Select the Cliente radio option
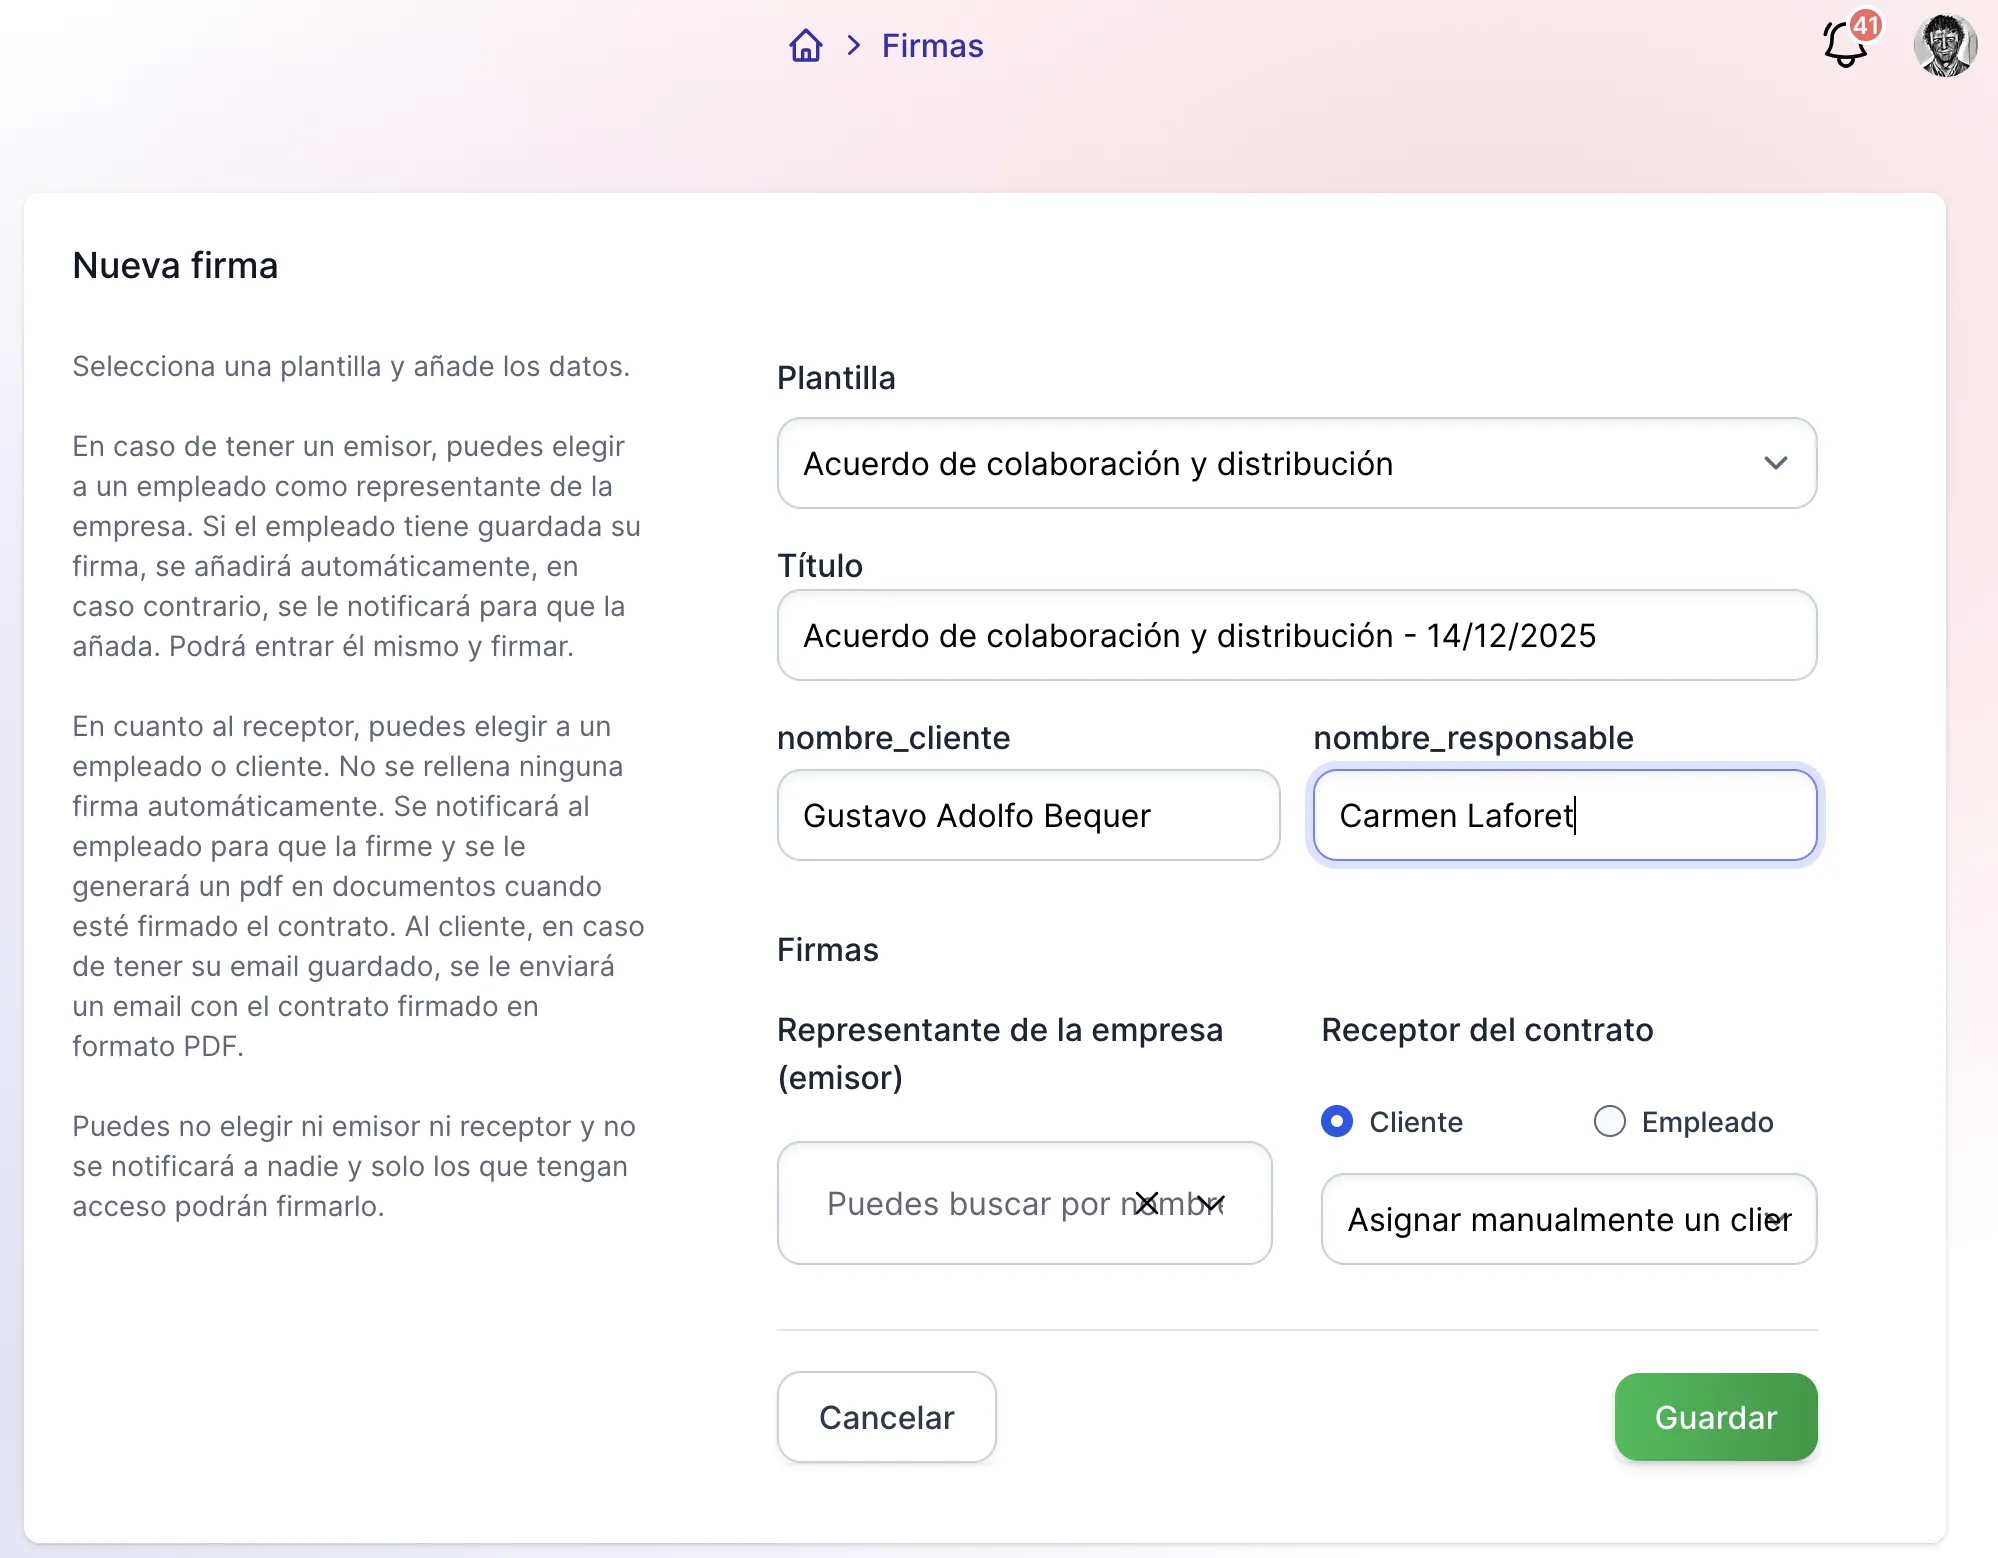The image size is (1998, 1558). pyautogui.click(x=1337, y=1121)
